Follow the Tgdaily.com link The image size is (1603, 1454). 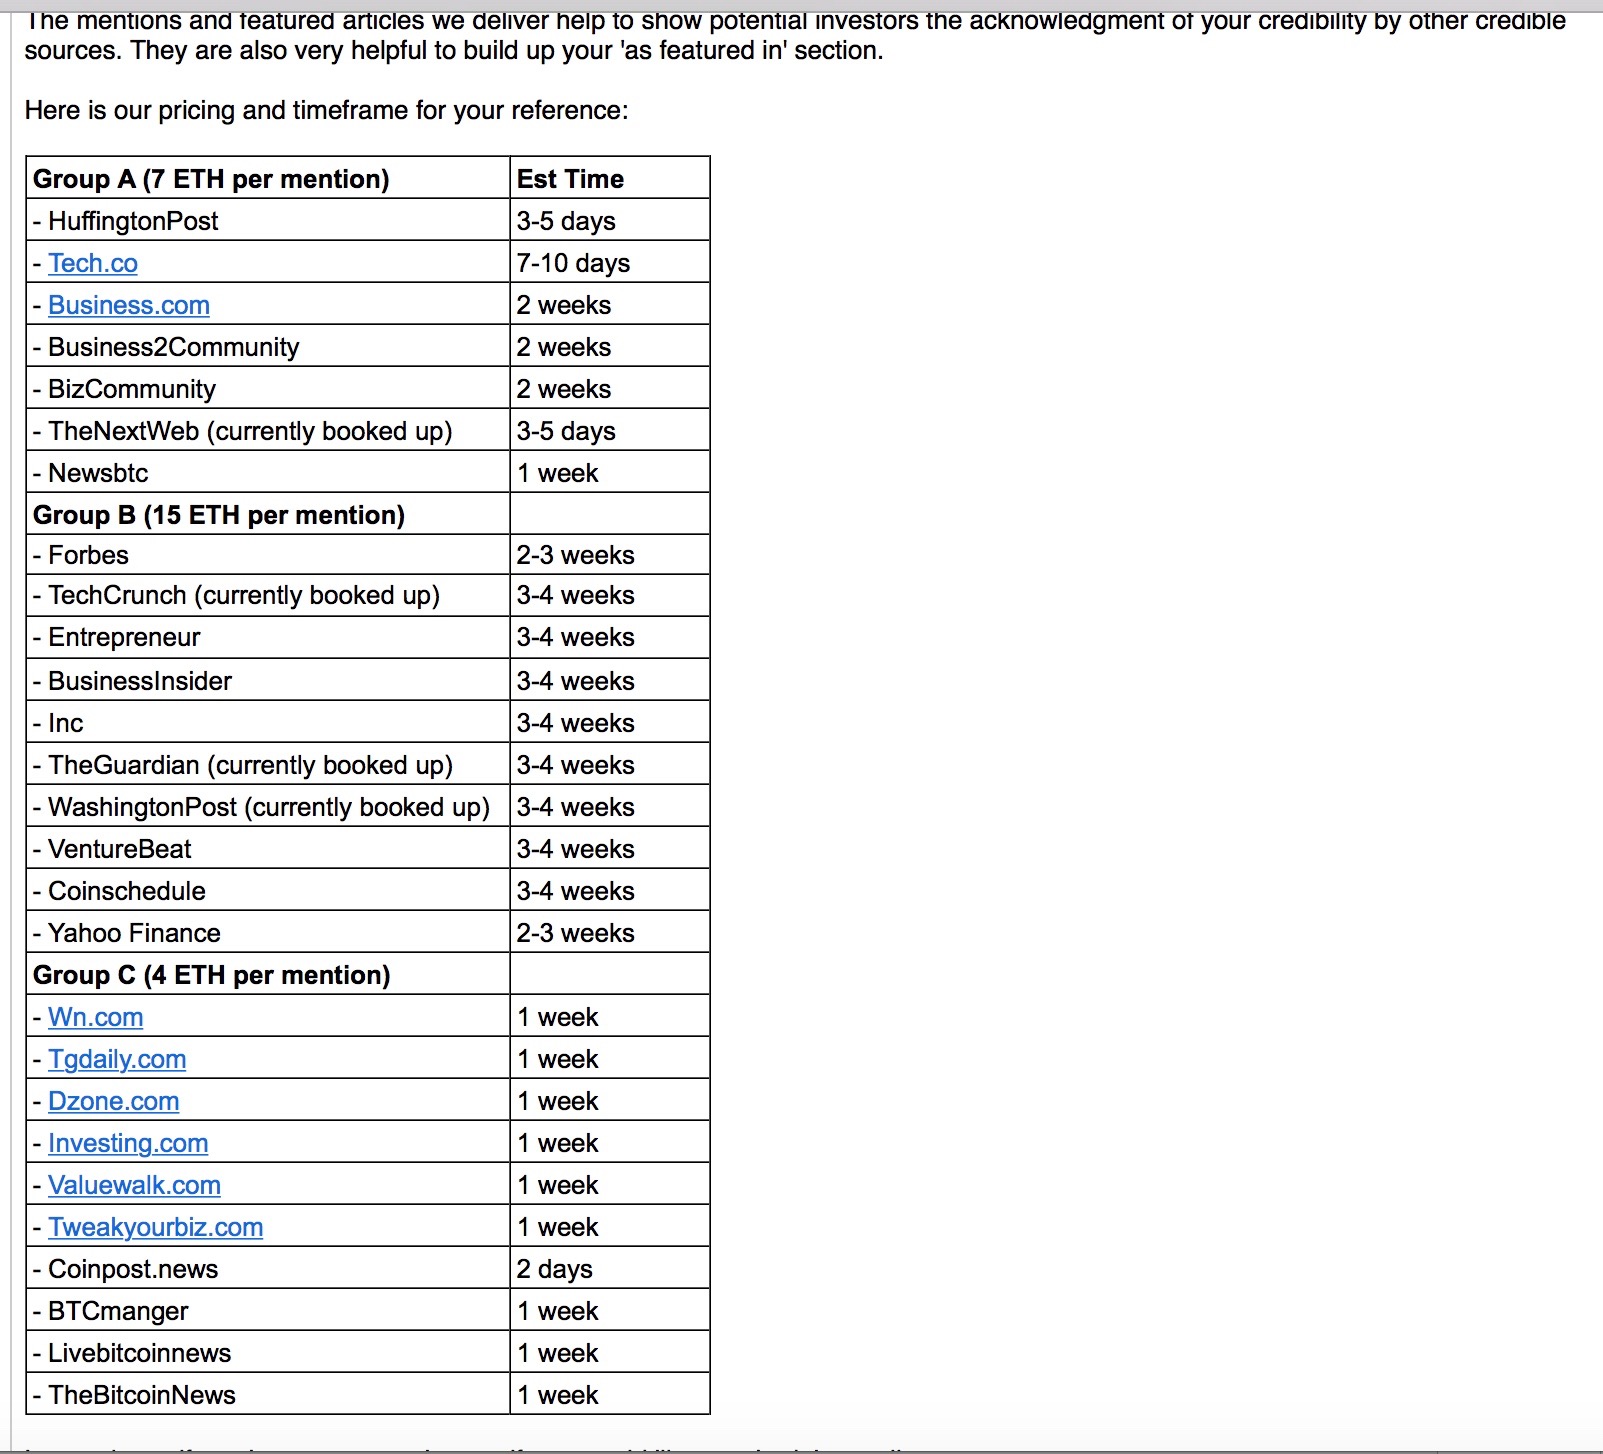(x=117, y=1059)
